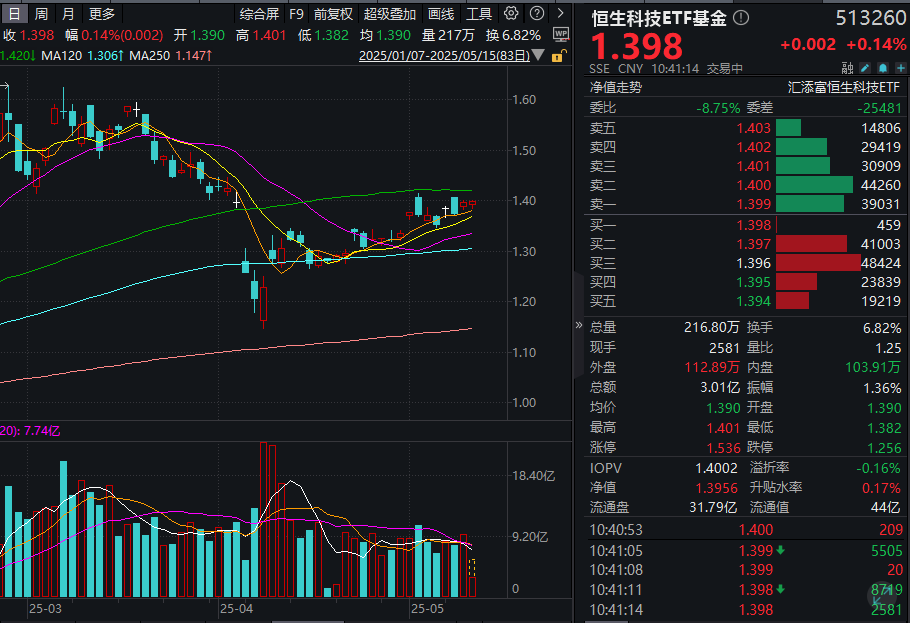This screenshot has height=623, width=910.
Task: Toggle the padlock near the date range
Action: coord(556,56)
